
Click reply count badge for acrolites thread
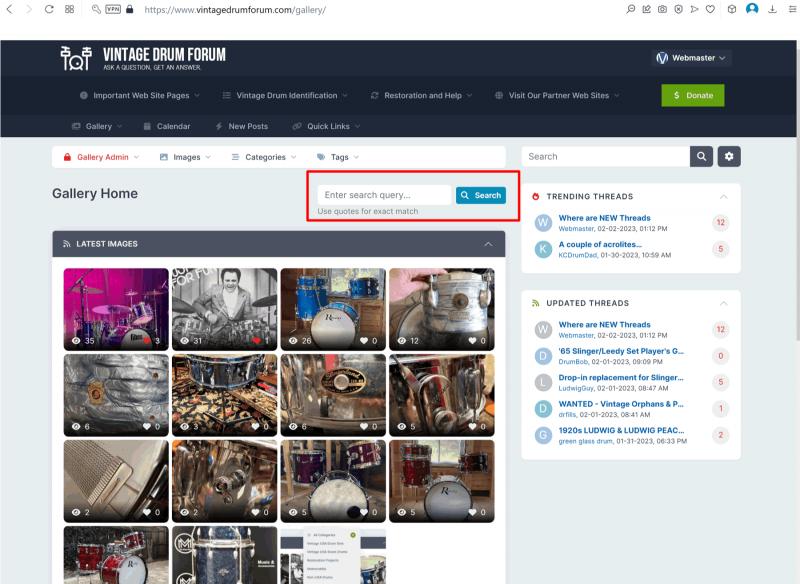(720, 249)
